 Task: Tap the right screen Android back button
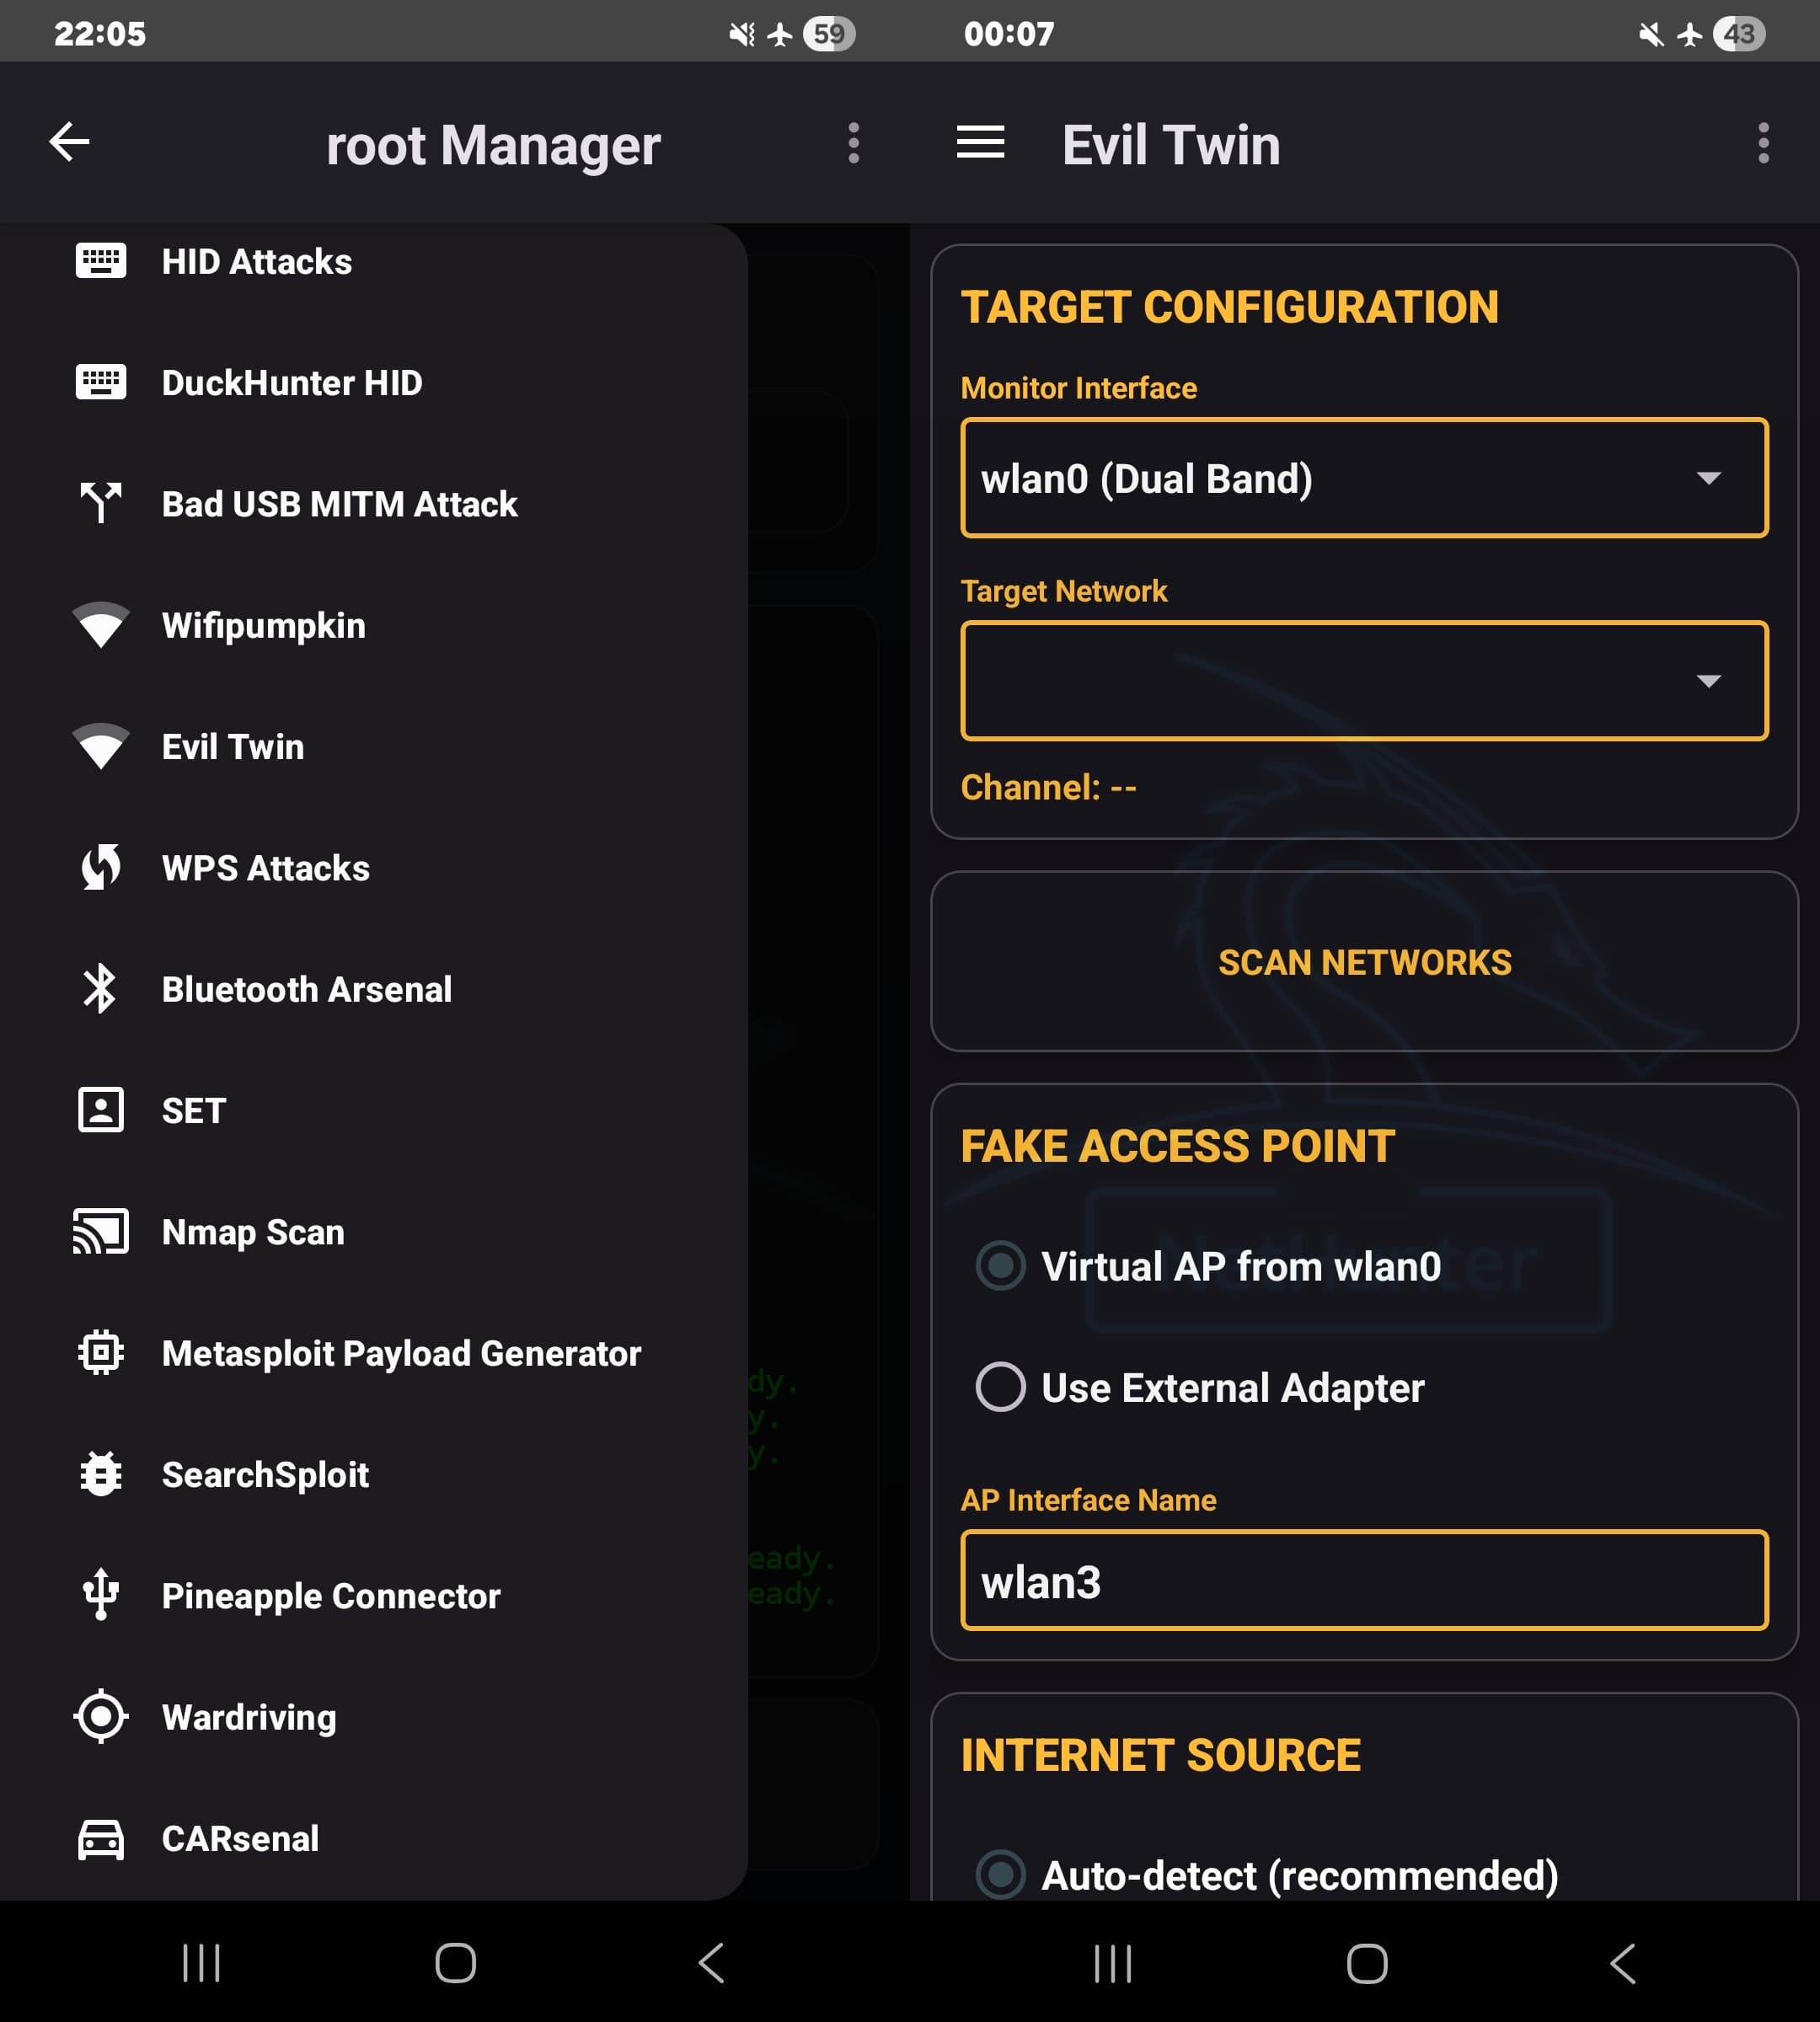pos(1622,1962)
